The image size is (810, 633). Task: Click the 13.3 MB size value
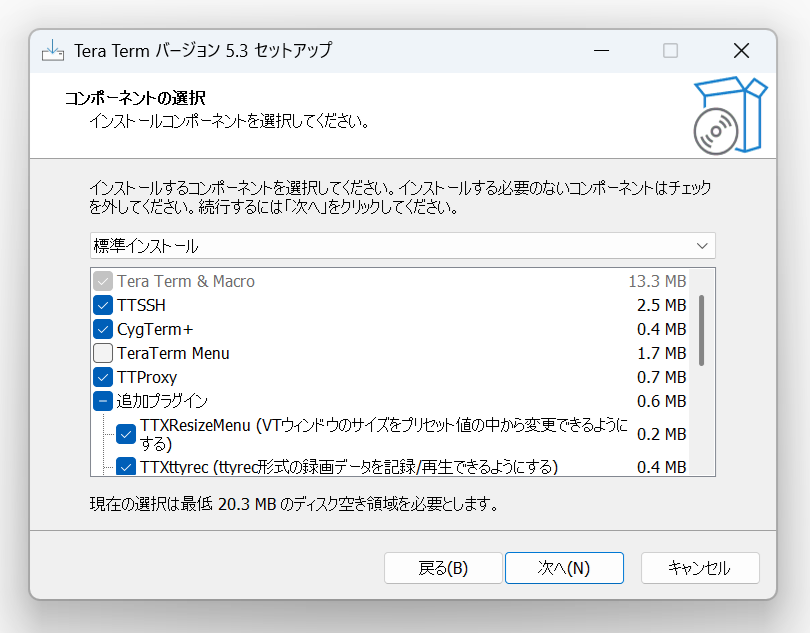click(657, 281)
